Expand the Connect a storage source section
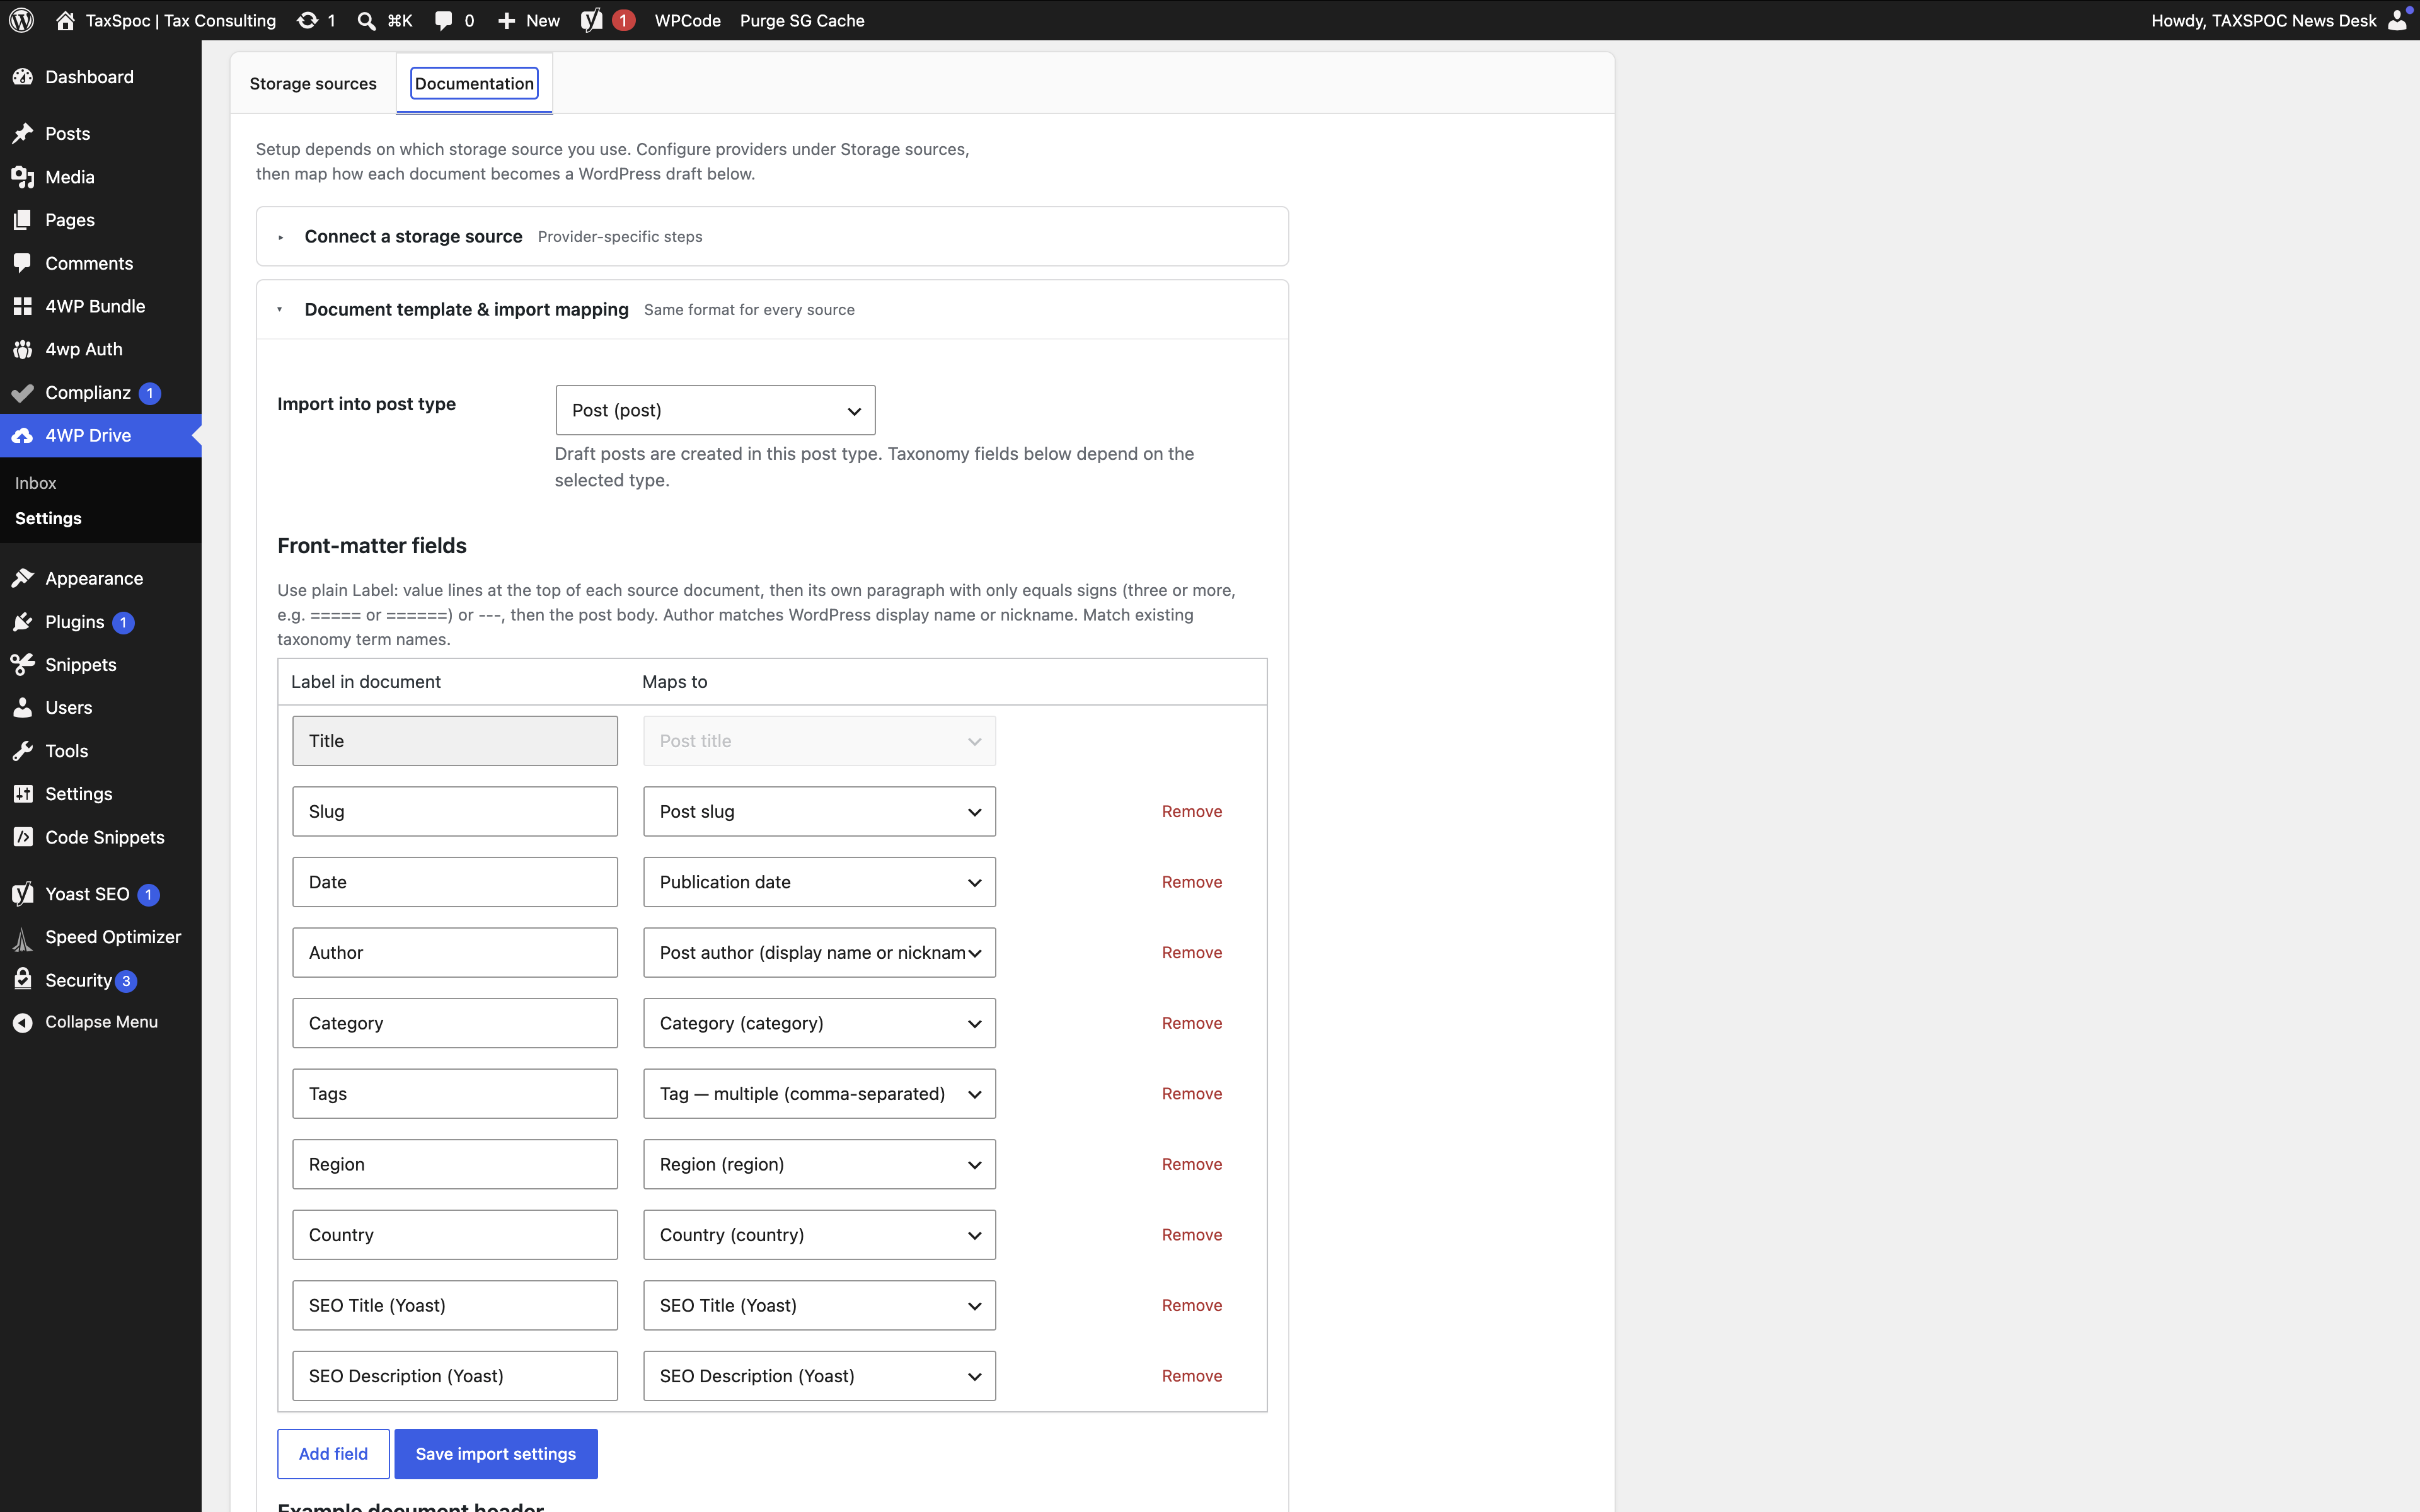Viewport: 2420px width, 1512px height. pyautogui.click(x=772, y=236)
